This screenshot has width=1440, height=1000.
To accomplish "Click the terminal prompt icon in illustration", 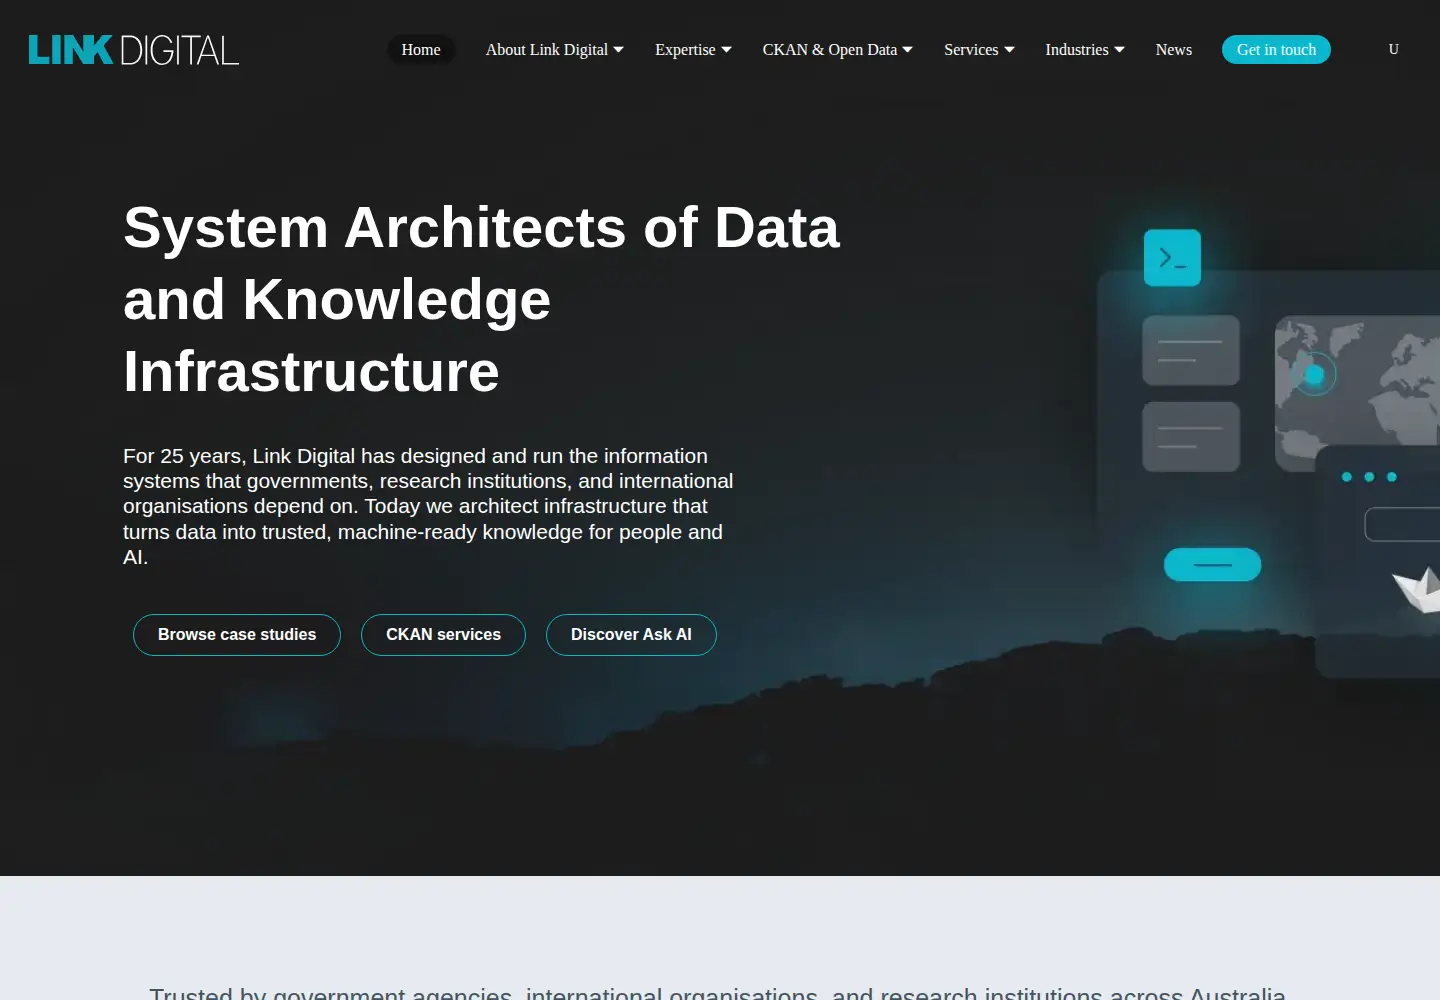I will 1172,258.
